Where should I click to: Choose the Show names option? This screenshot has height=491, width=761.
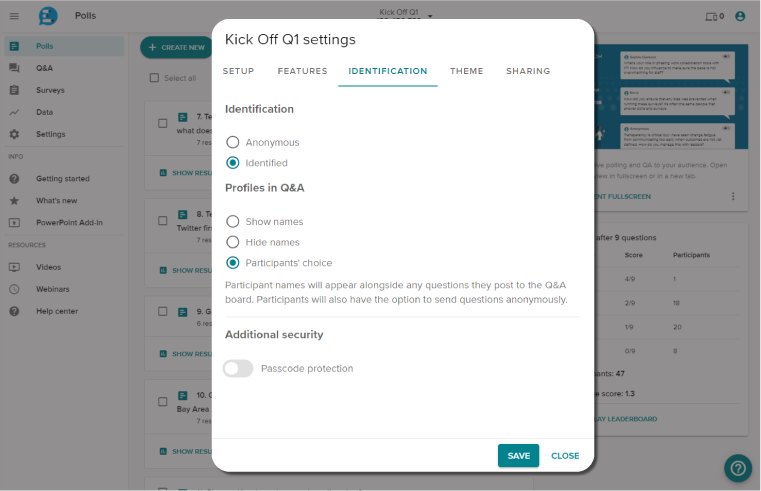tap(233, 221)
